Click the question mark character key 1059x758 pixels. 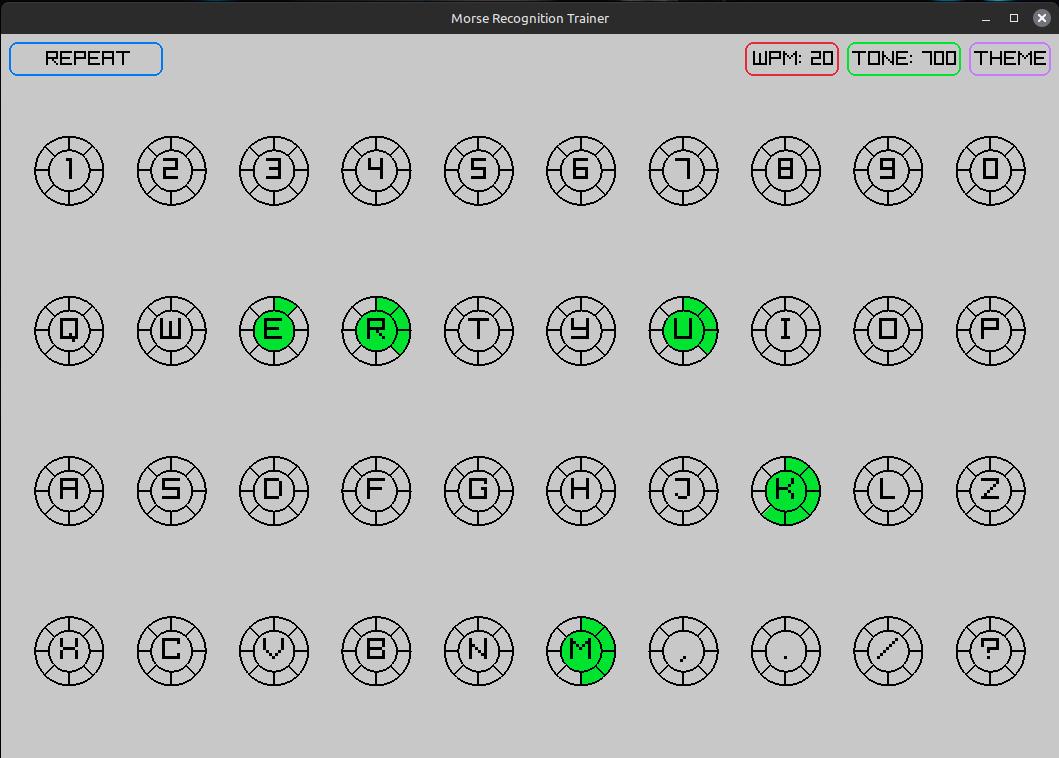(990, 650)
